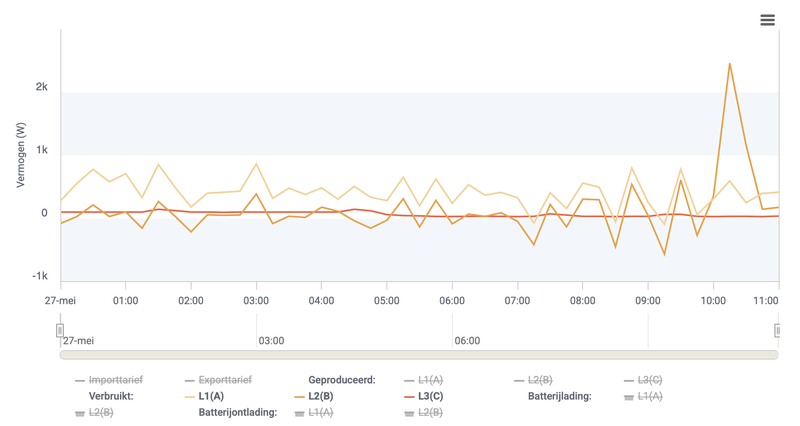800x426 pixels.
Task: Click the 2k y-axis label
Action: point(41,87)
